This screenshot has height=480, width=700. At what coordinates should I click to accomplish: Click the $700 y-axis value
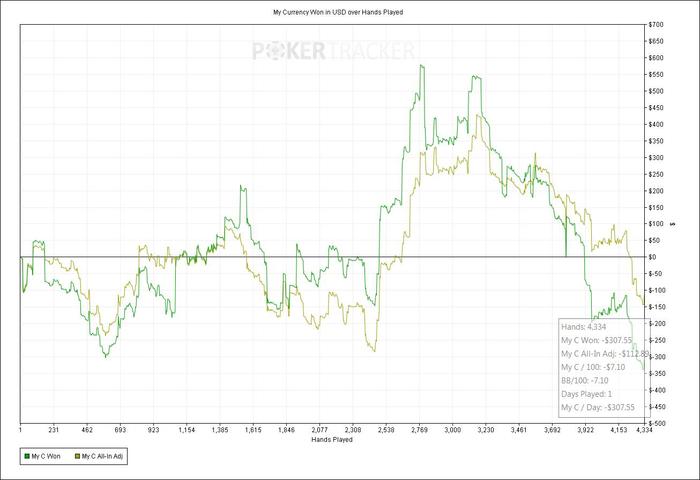click(x=656, y=25)
